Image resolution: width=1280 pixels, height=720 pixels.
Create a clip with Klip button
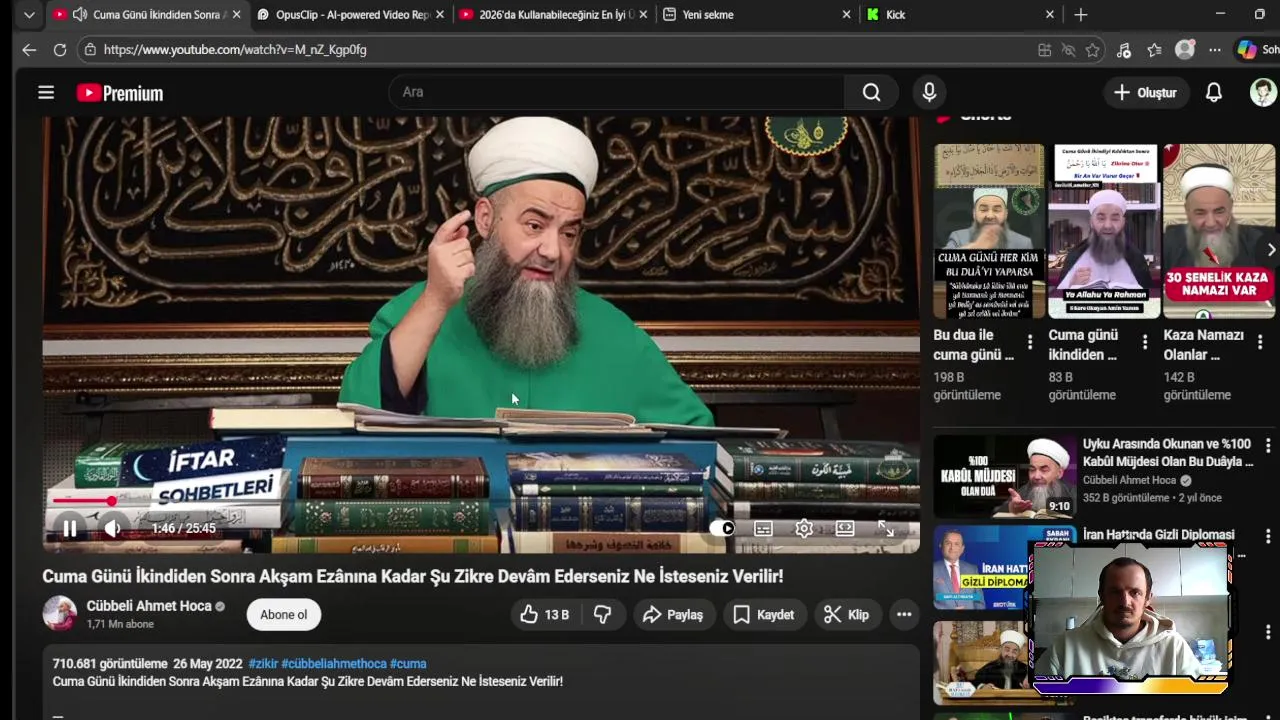(x=846, y=615)
